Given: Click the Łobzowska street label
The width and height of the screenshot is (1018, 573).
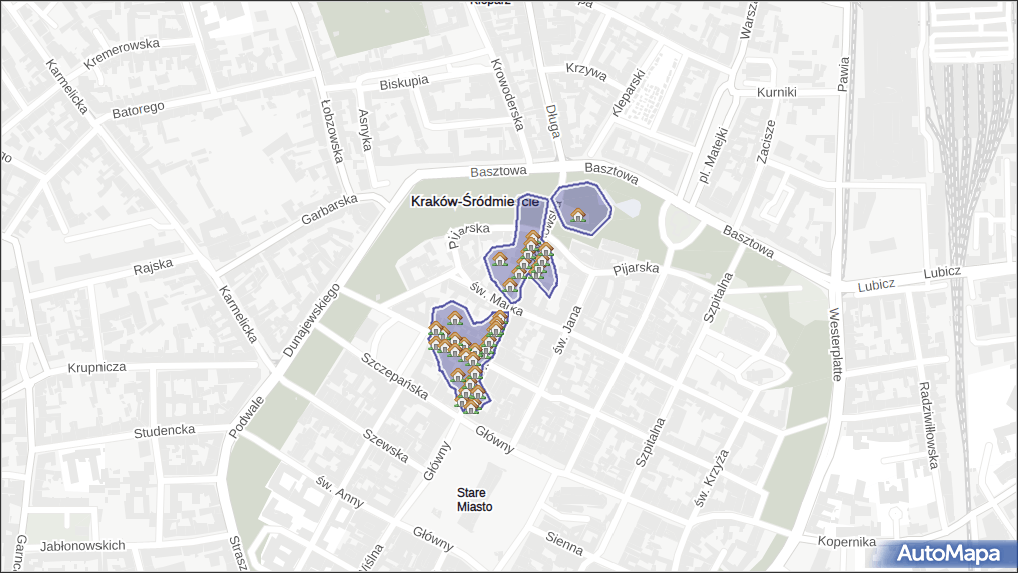Looking at the screenshot, I should pos(332,130).
